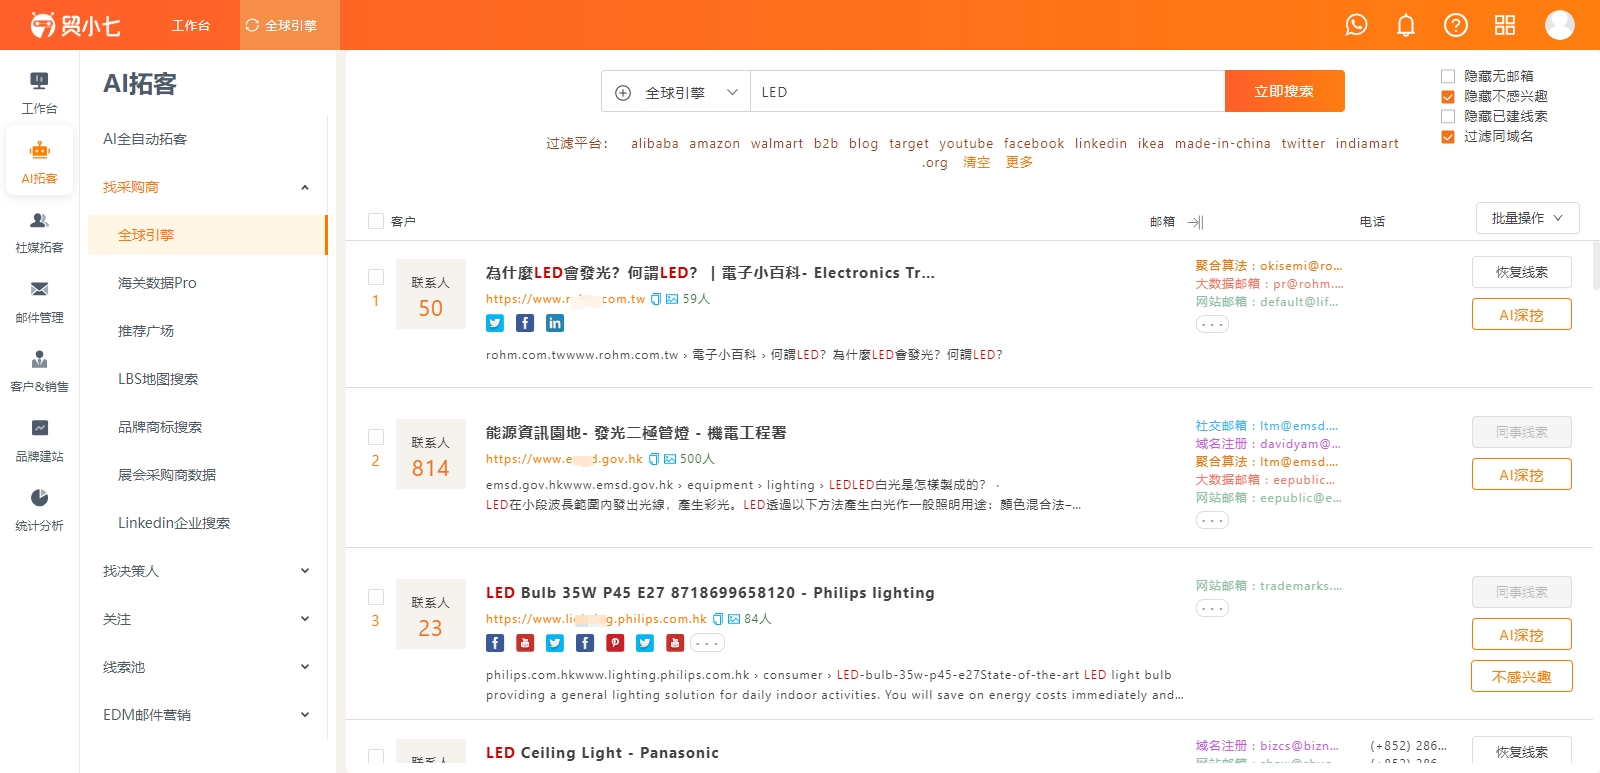Select result 1 checkbox
Image resolution: width=1600 pixels, height=773 pixels.
(376, 277)
